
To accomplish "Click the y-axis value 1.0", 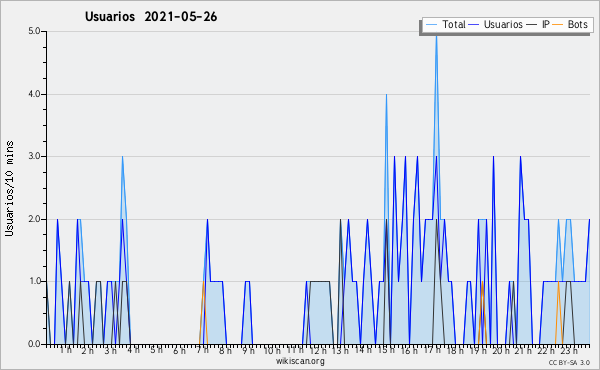I will click(34, 282).
